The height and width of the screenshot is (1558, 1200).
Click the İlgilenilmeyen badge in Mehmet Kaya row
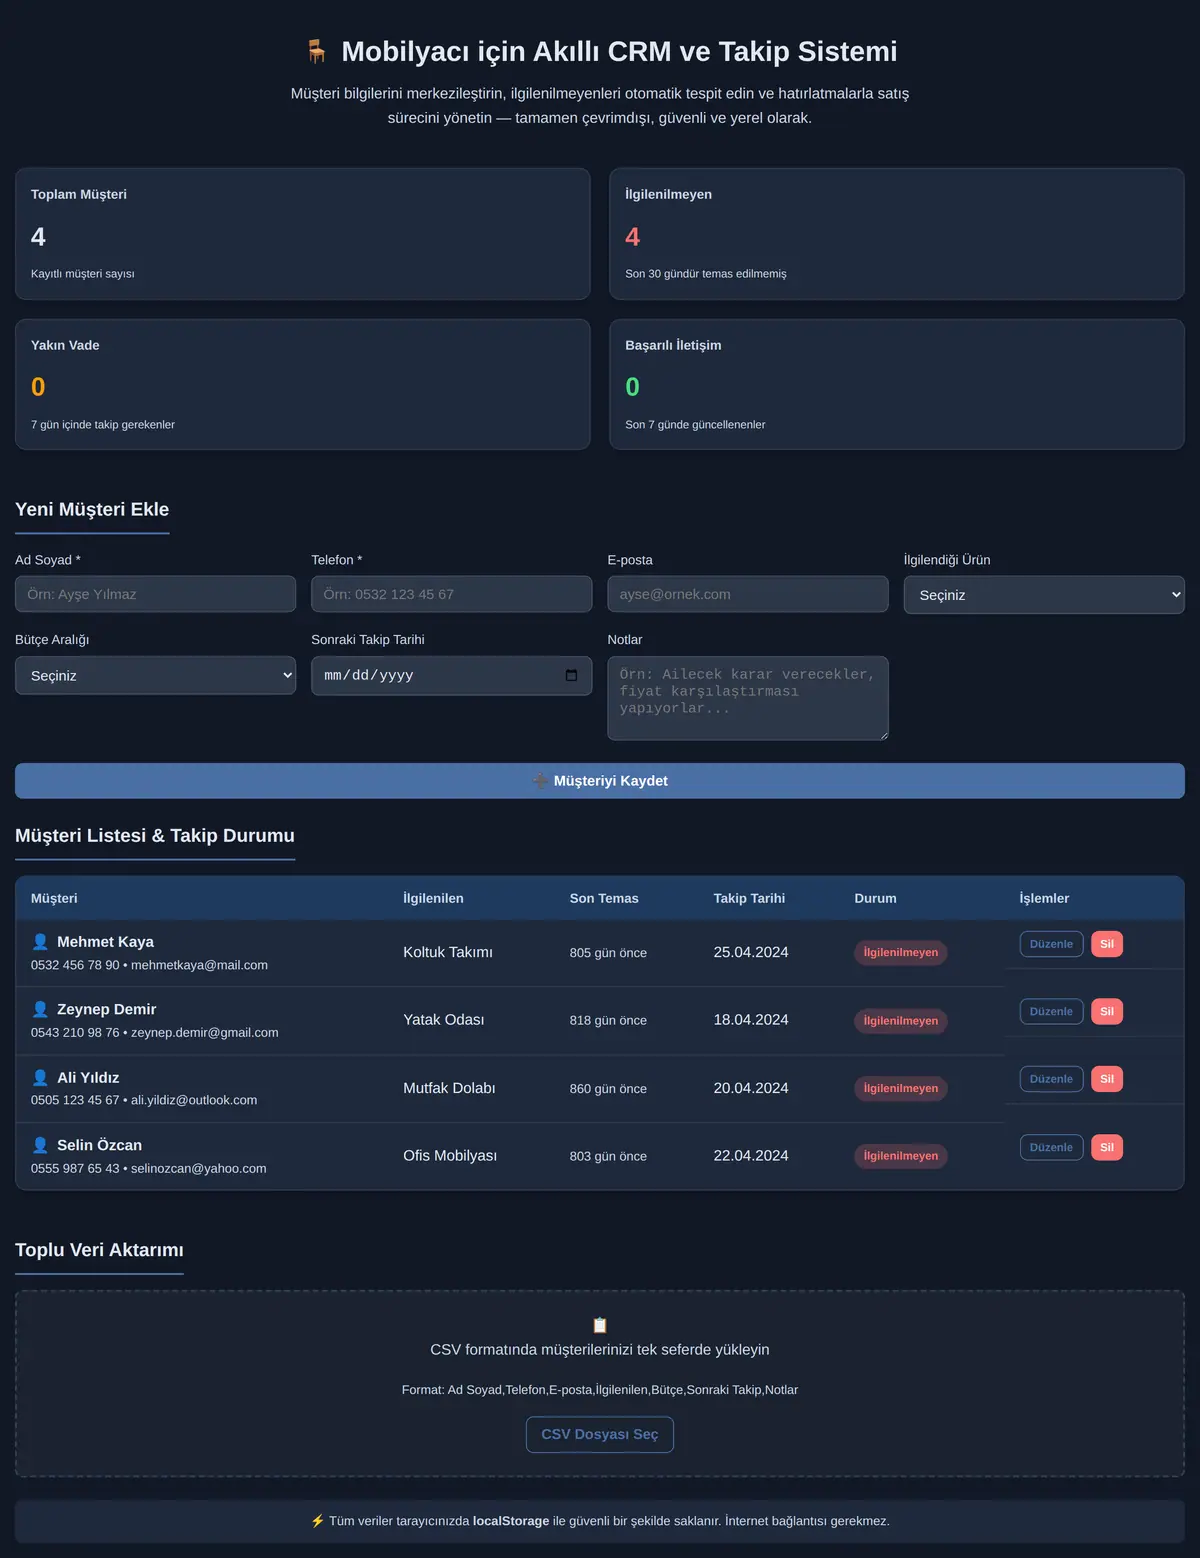click(901, 953)
